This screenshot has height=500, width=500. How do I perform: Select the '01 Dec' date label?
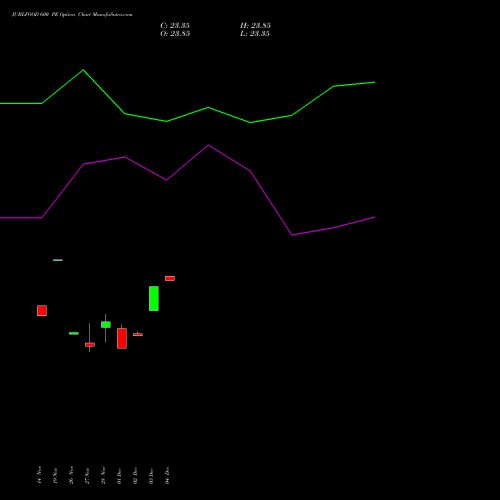tap(119, 475)
